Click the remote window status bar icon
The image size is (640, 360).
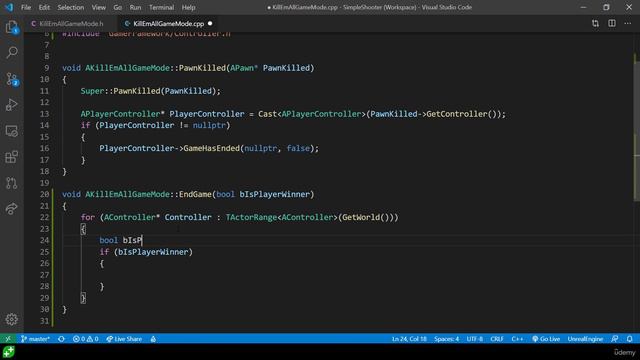[x=8, y=339]
